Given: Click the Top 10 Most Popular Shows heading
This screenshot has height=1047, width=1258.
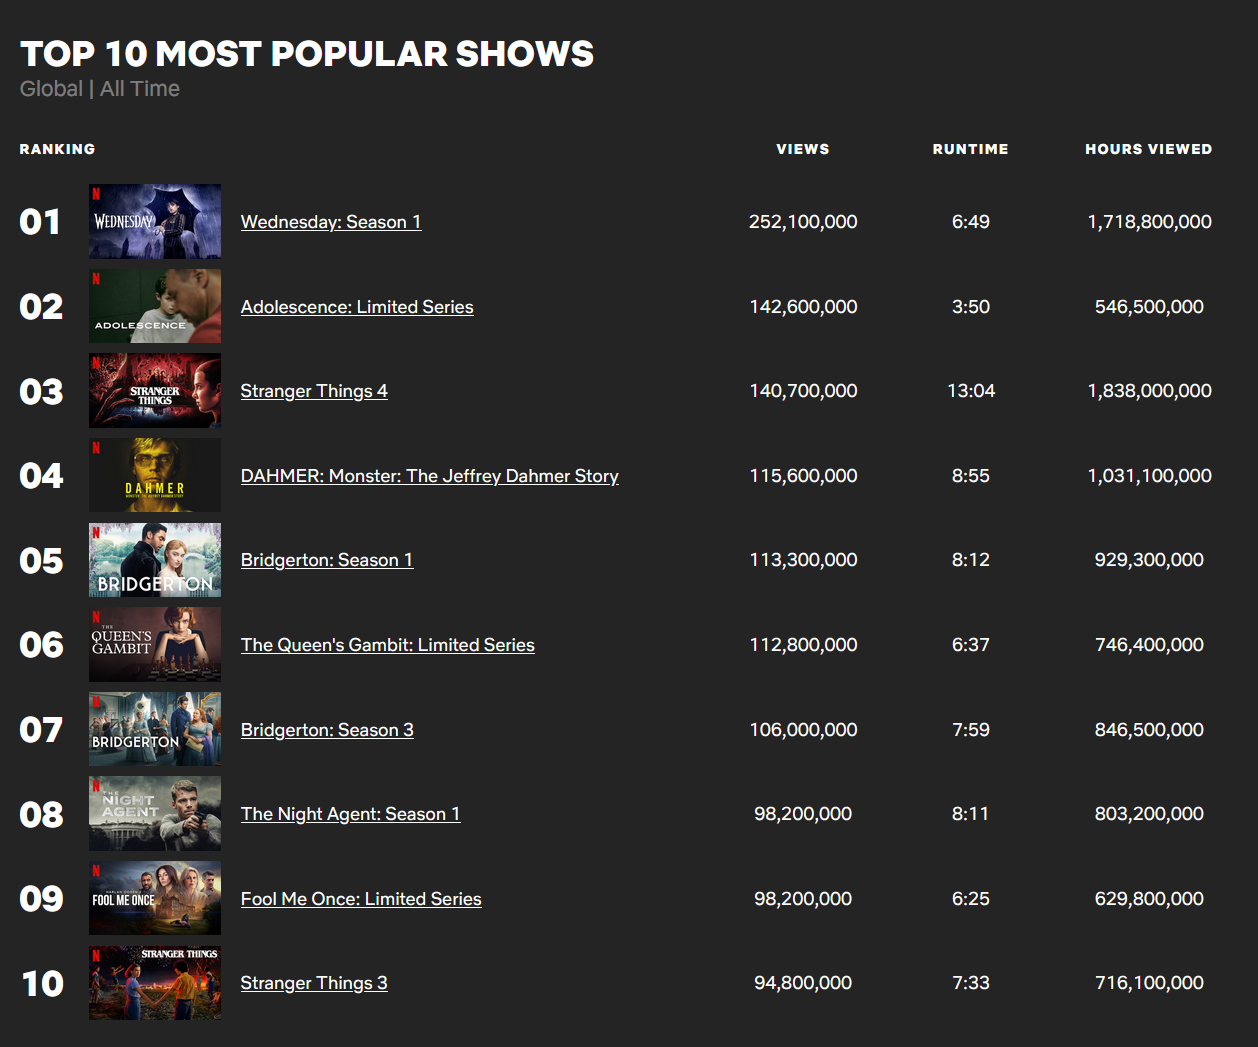Looking at the screenshot, I should click(307, 54).
